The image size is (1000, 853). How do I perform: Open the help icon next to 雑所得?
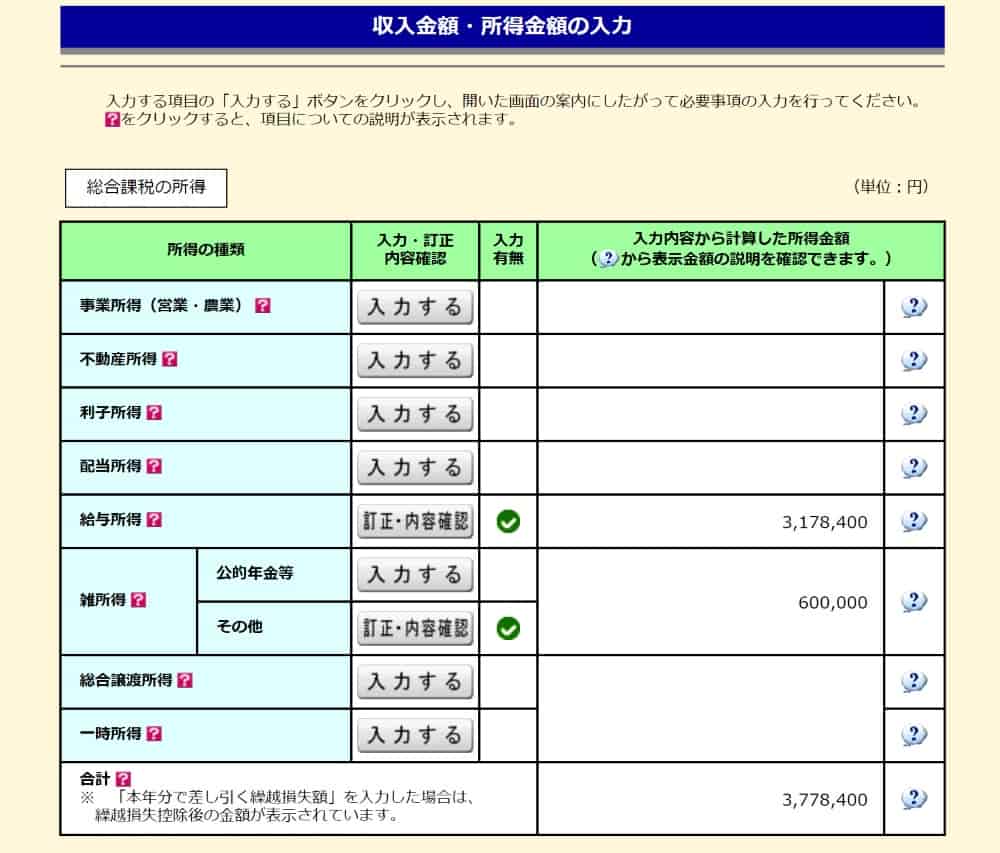pos(139,601)
